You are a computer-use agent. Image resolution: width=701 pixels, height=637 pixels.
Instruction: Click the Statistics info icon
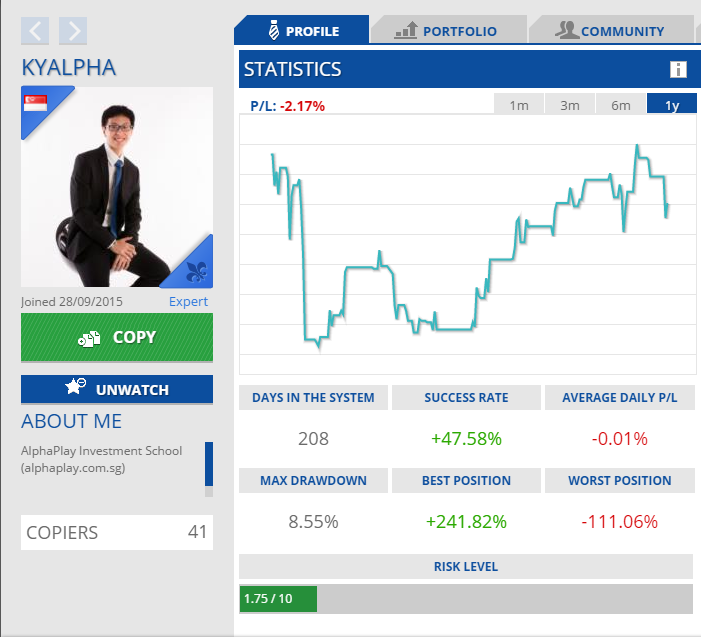click(678, 69)
